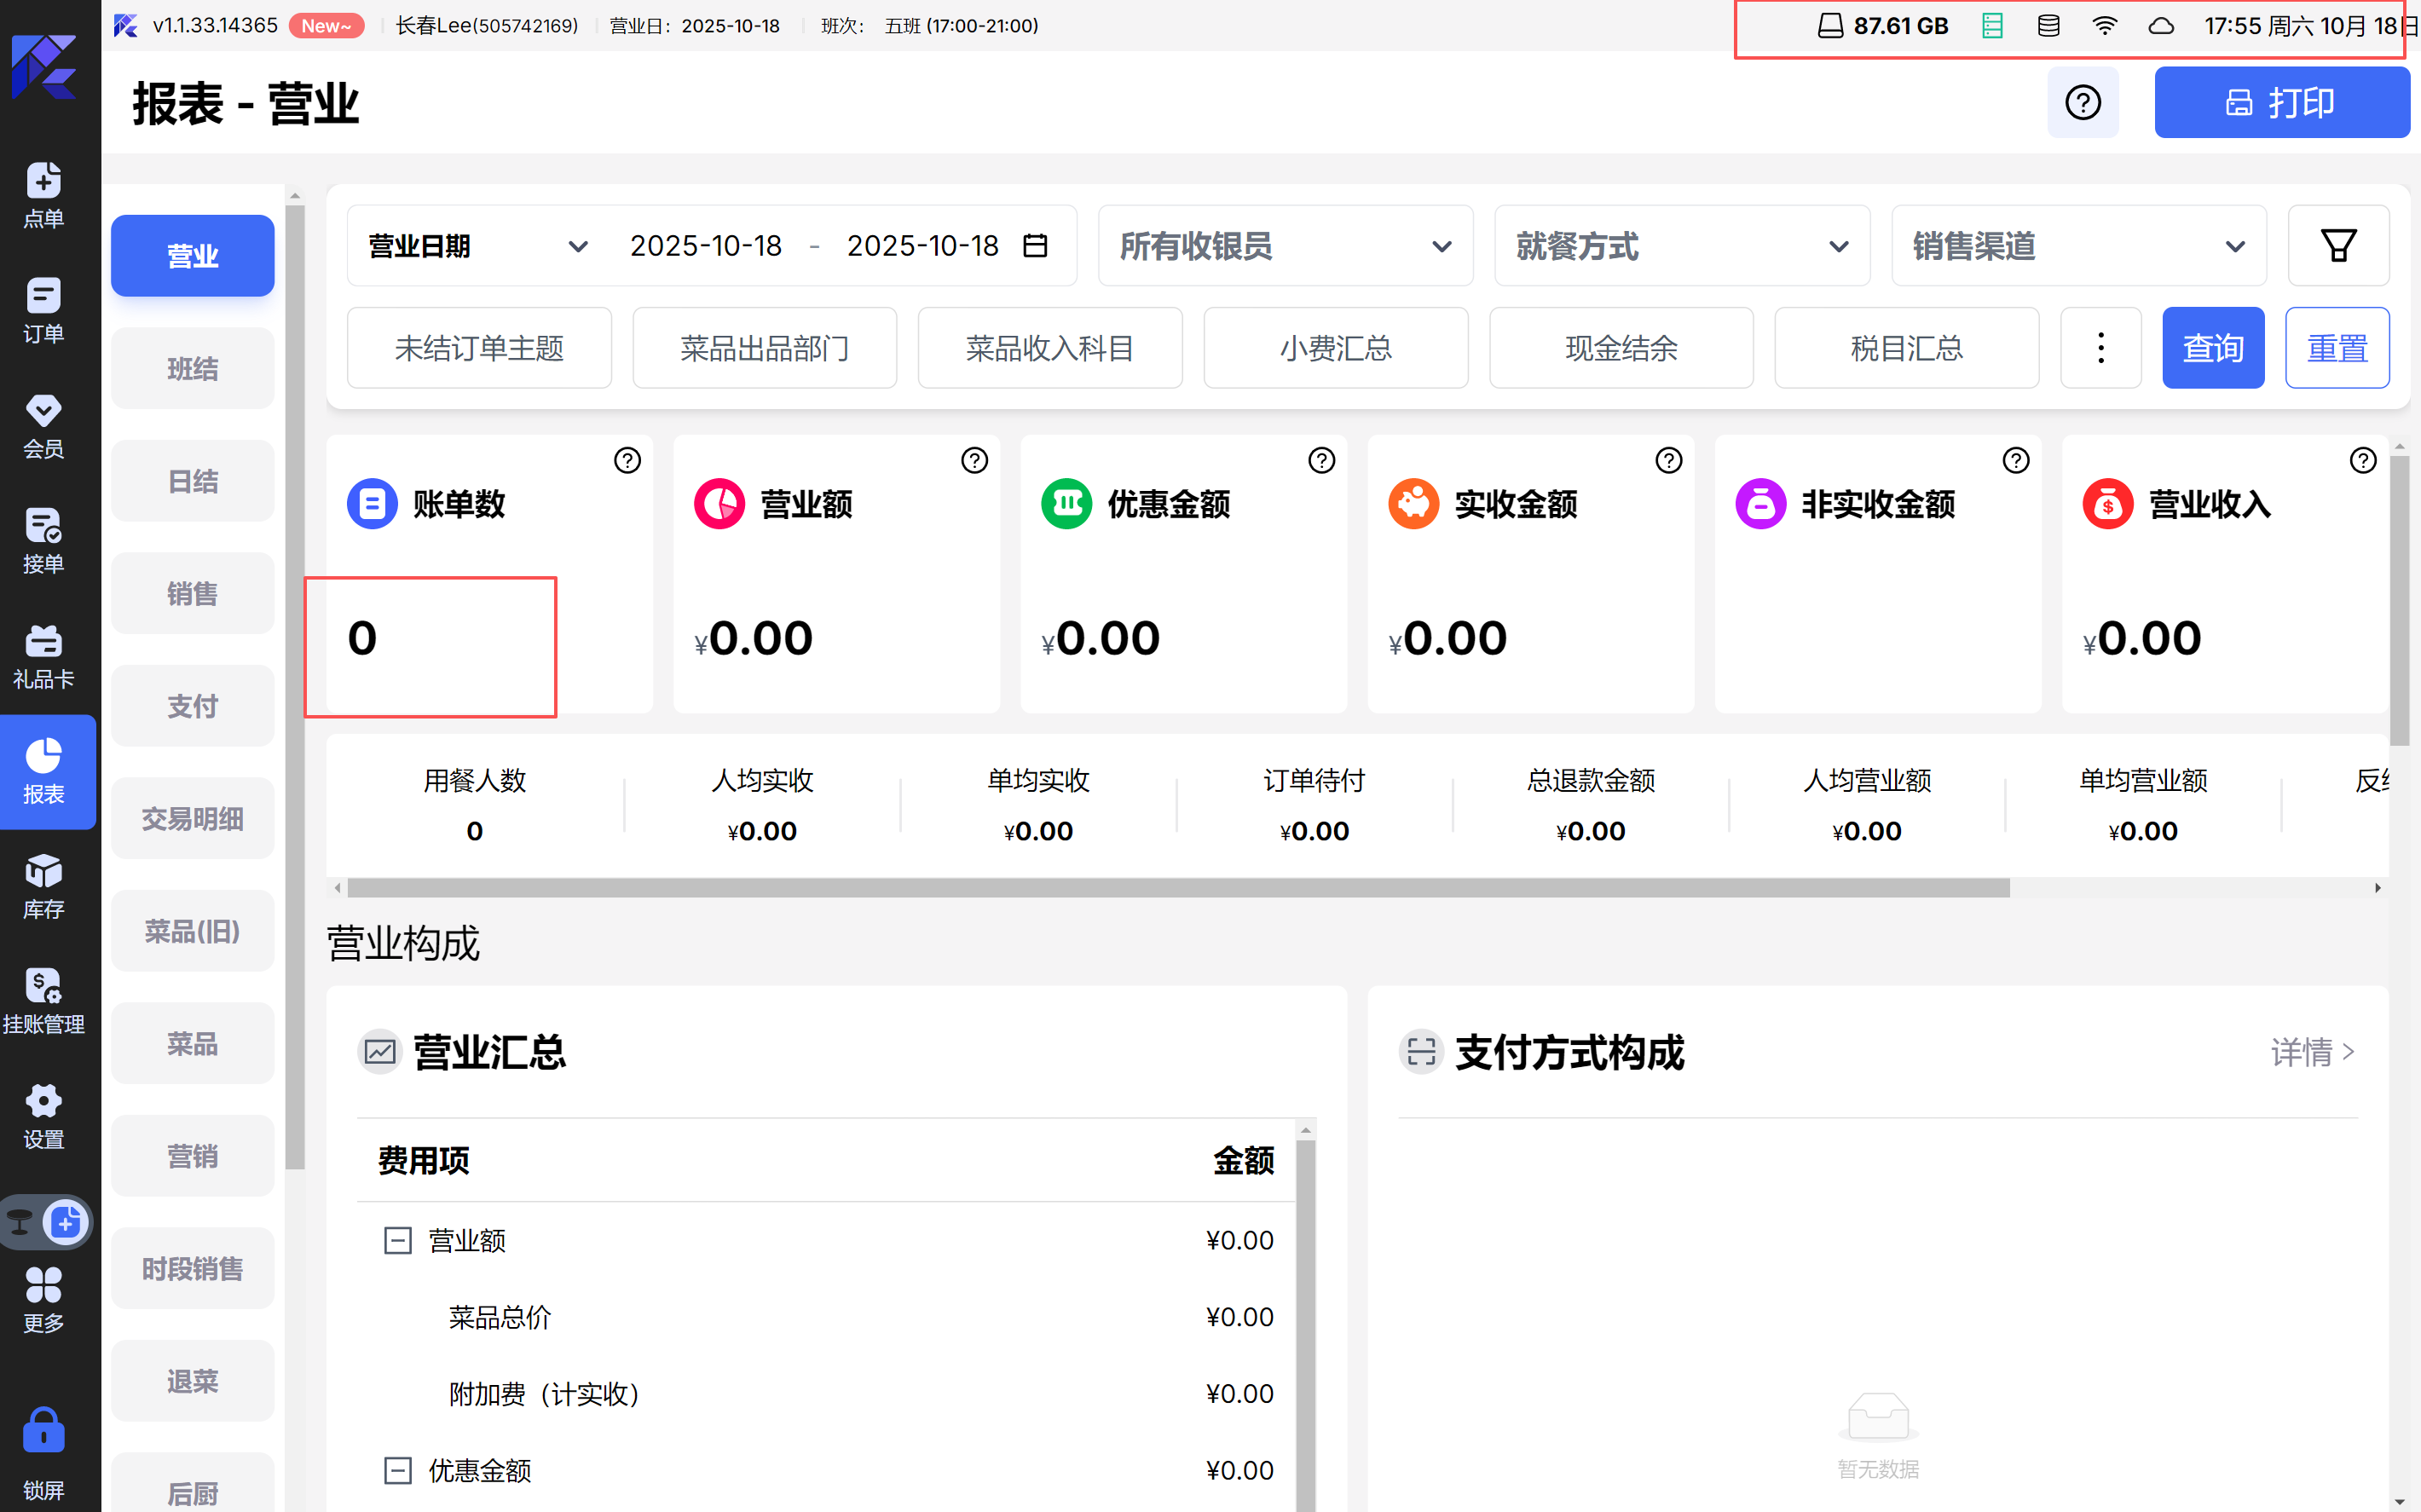Image resolution: width=2421 pixels, height=1512 pixels.
Task: Open 挂账管理 credit account management
Action: coord(43,1001)
